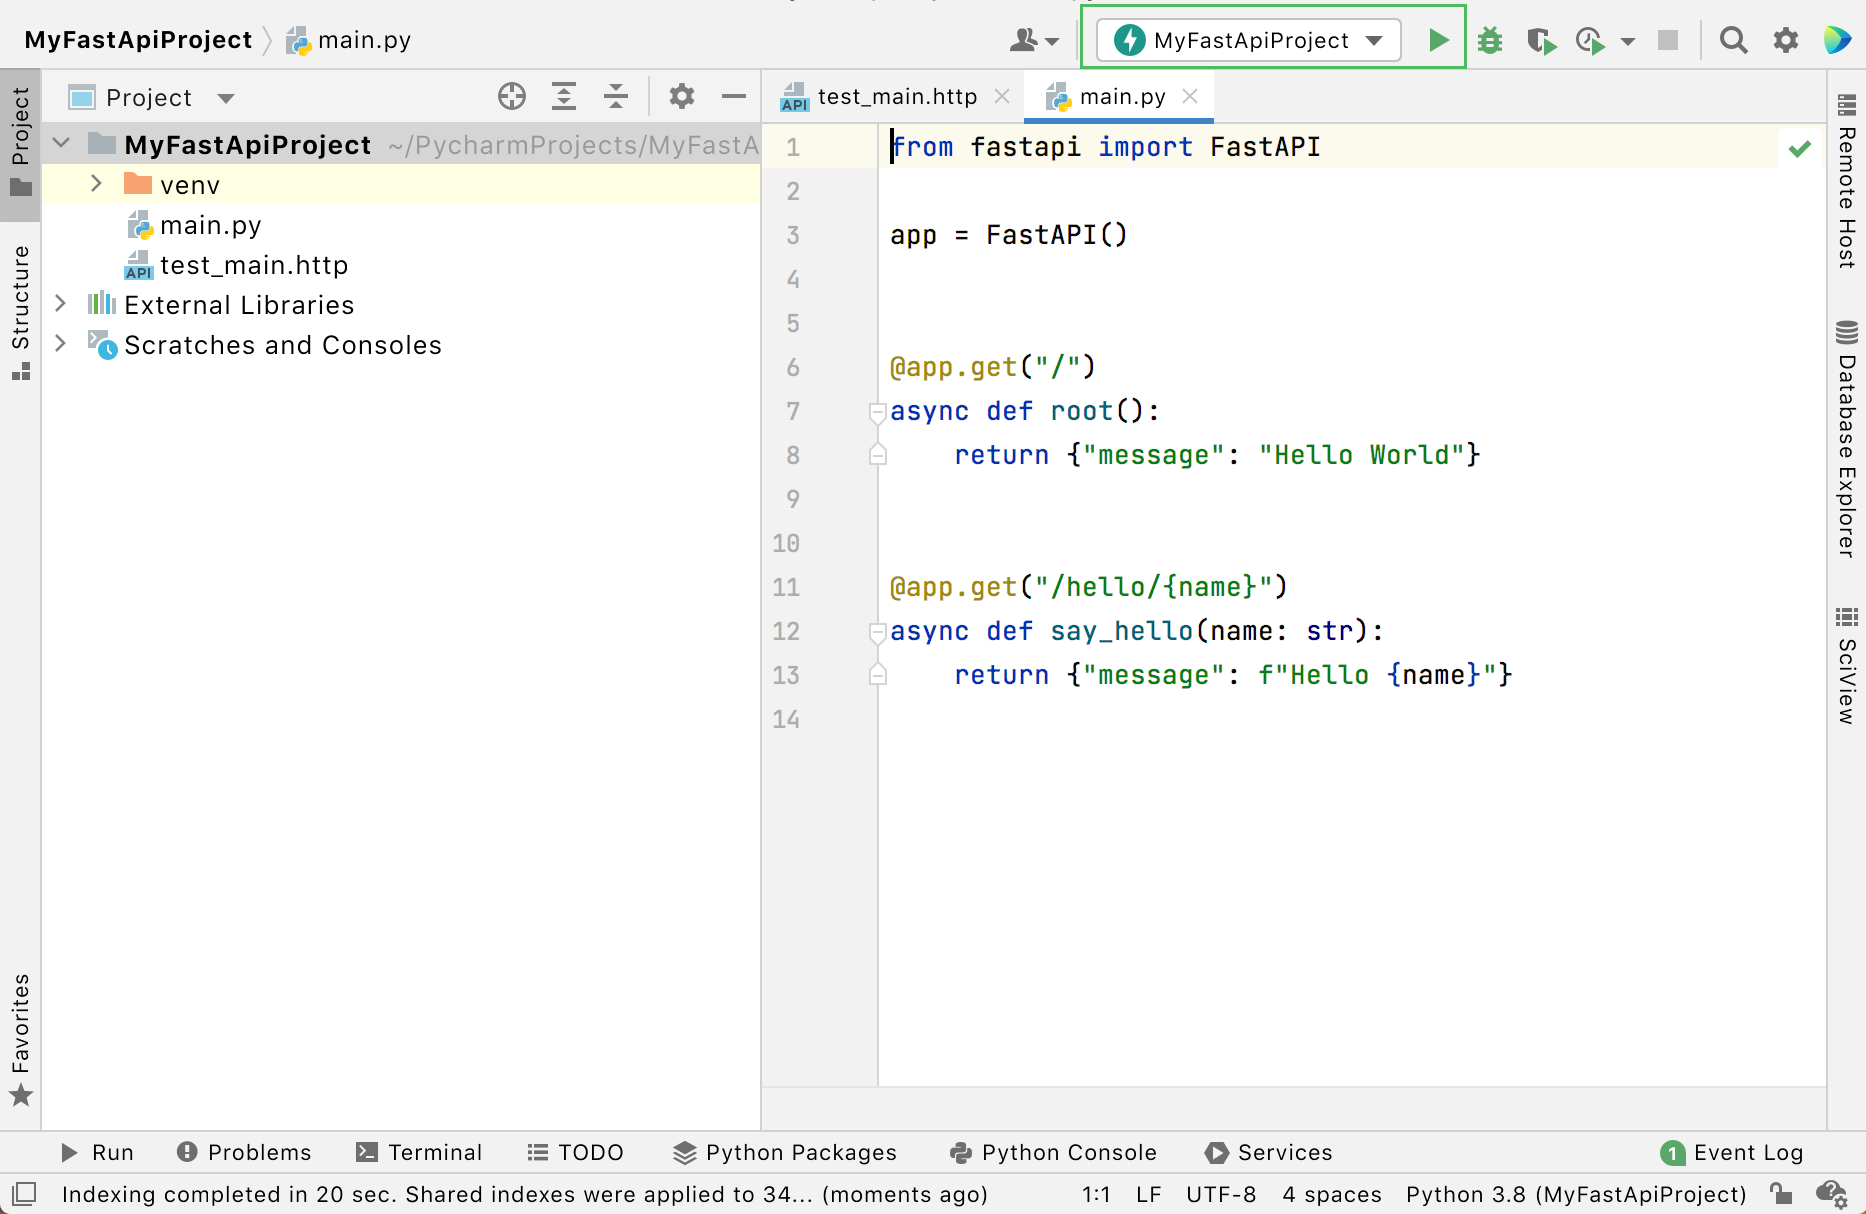Expand all nodes in the Project panel
Screen dimensions: 1866x1214
click(564, 96)
